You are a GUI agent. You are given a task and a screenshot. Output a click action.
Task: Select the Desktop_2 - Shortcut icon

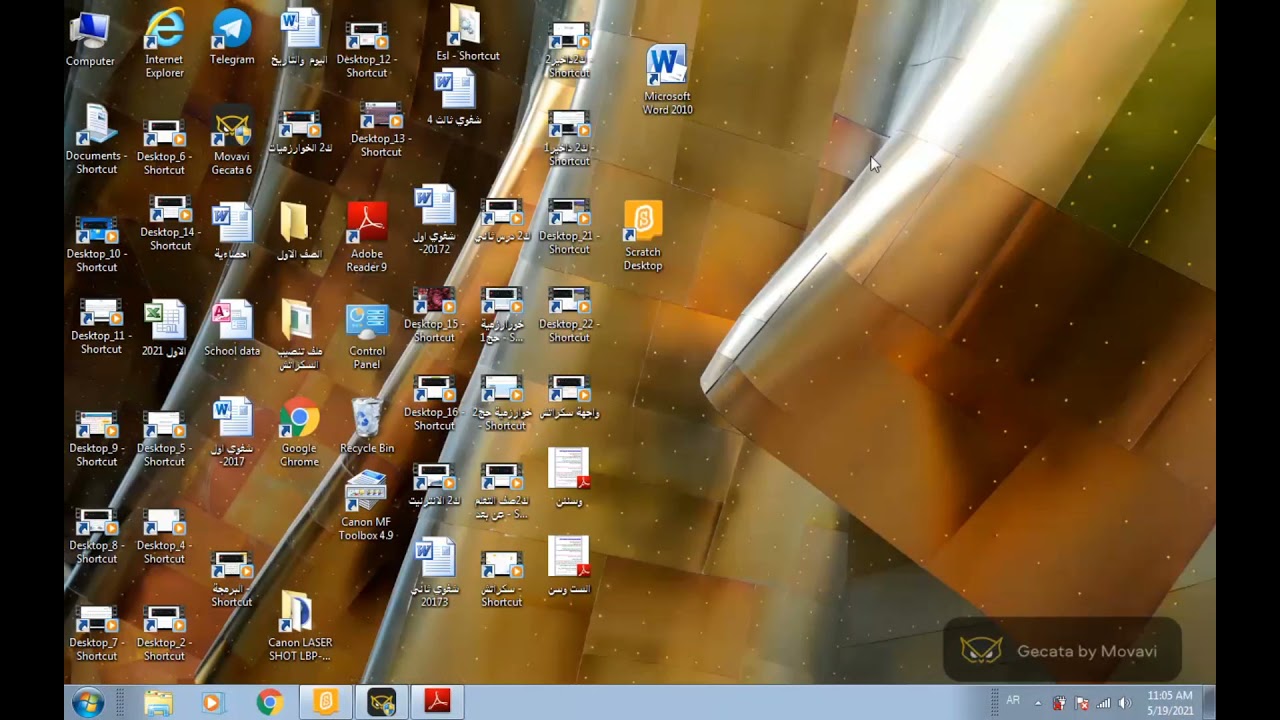164,633
